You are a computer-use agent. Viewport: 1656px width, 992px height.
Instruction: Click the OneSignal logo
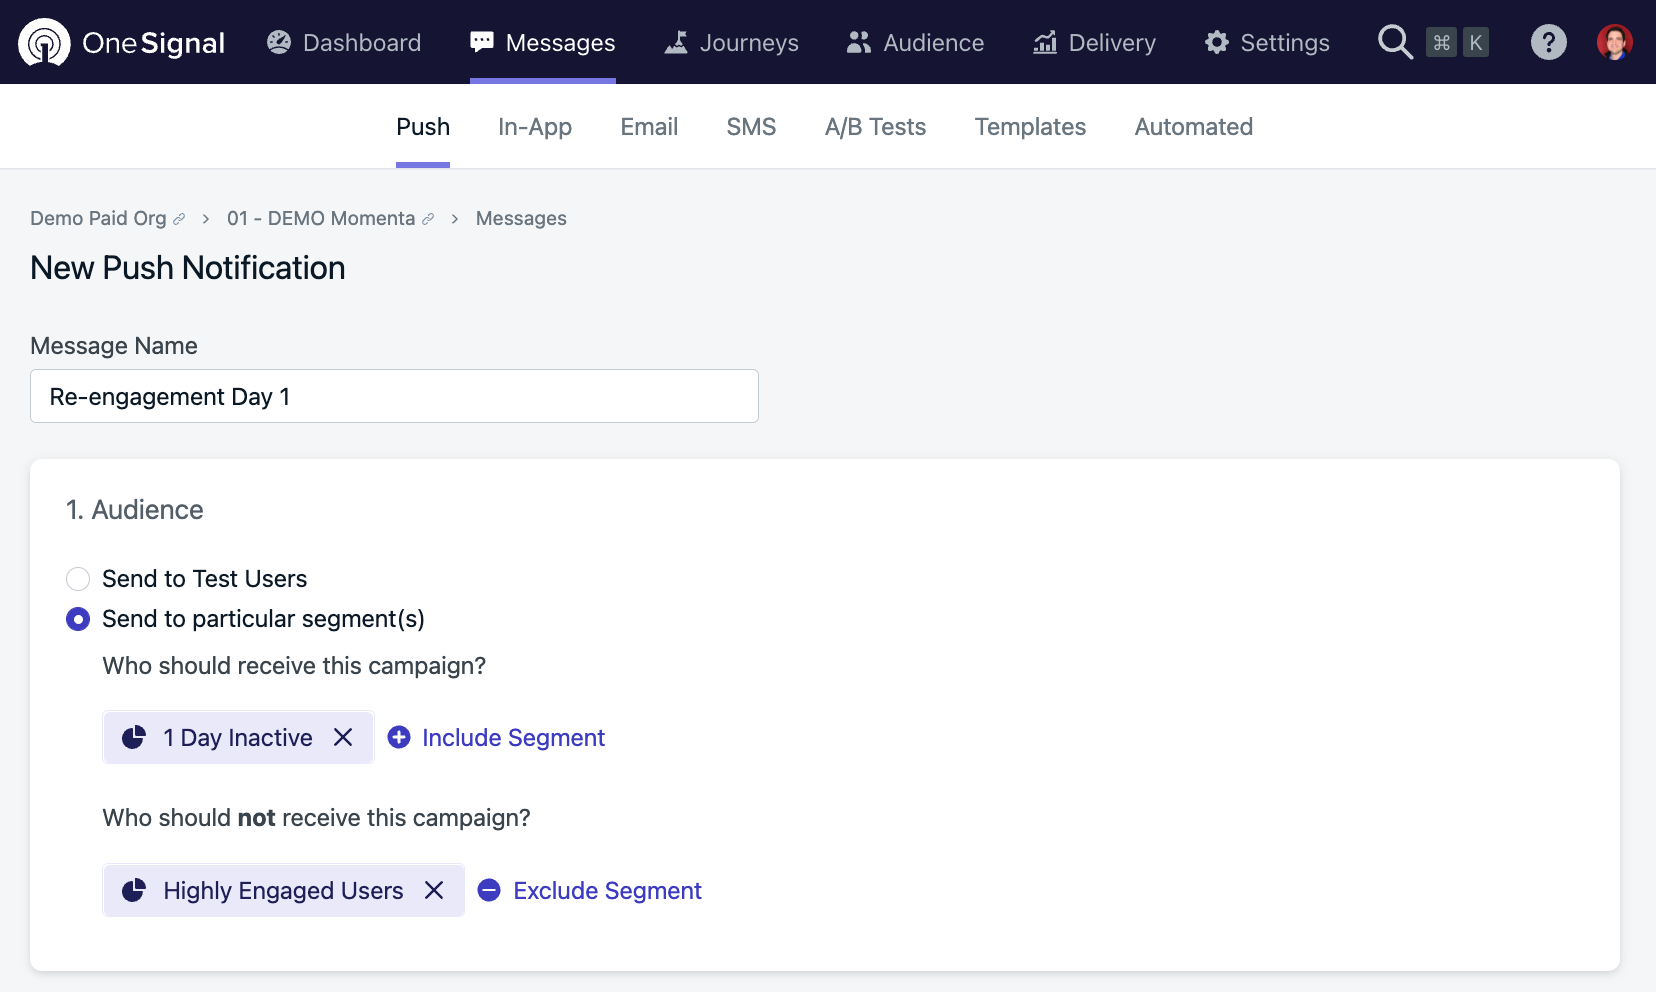coord(122,42)
